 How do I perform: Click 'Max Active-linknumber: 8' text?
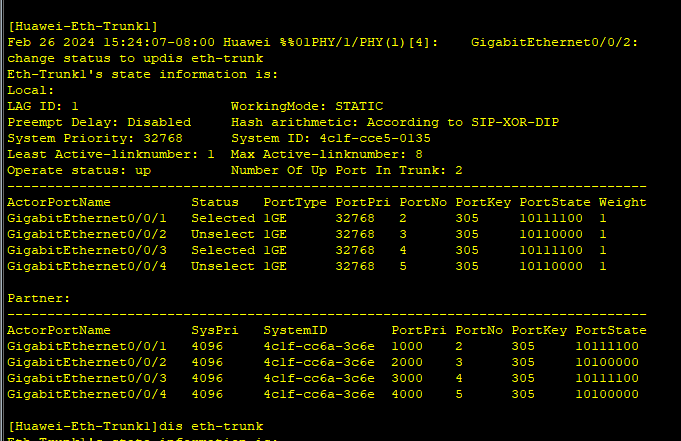[326, 154]
